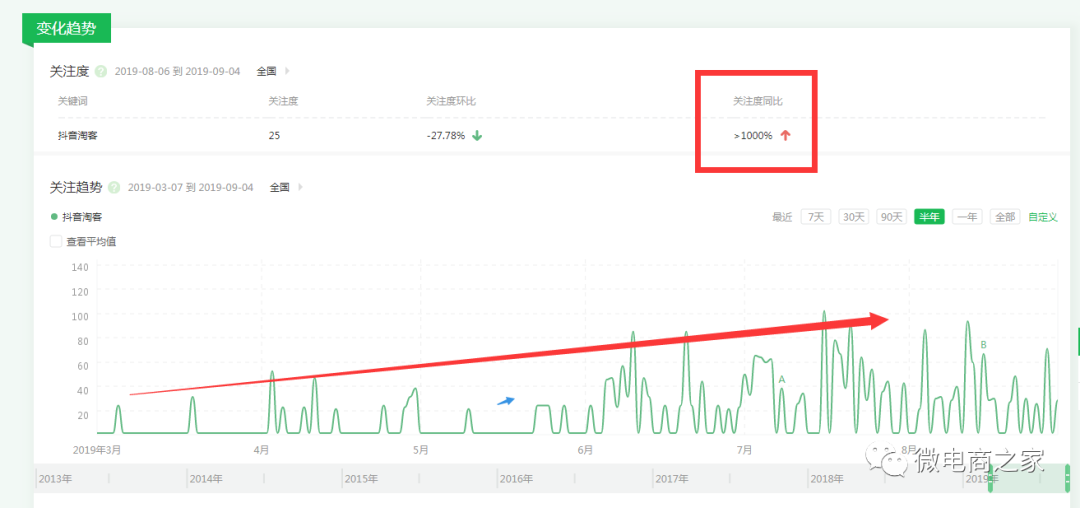
Task: Select the 一年 time range
Action: pos(967,217)
